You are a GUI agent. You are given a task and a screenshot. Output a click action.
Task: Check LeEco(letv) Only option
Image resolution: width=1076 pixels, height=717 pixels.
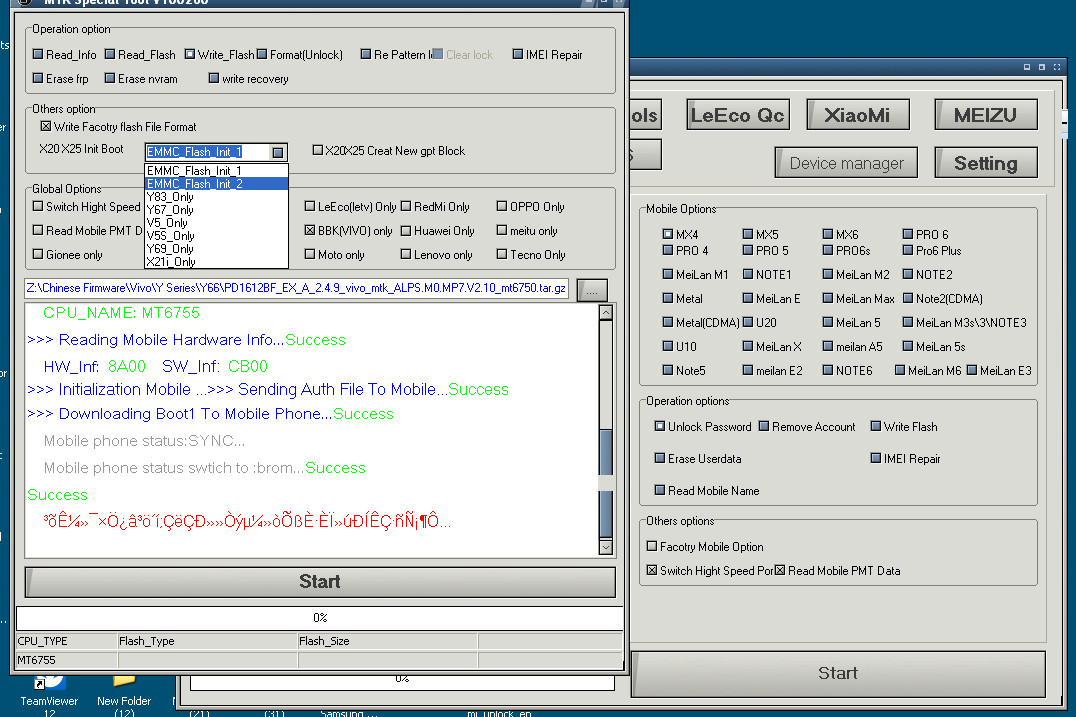(x=310, y=207)
